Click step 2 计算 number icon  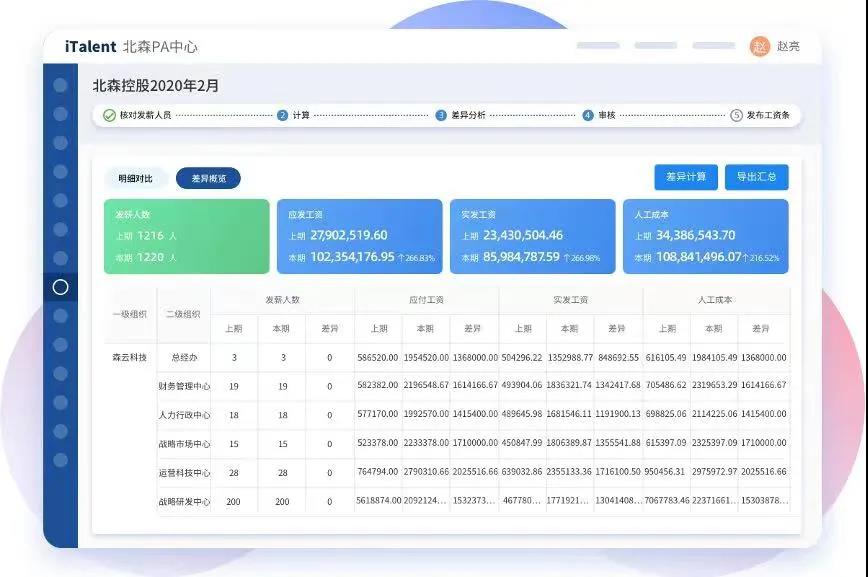283,115
